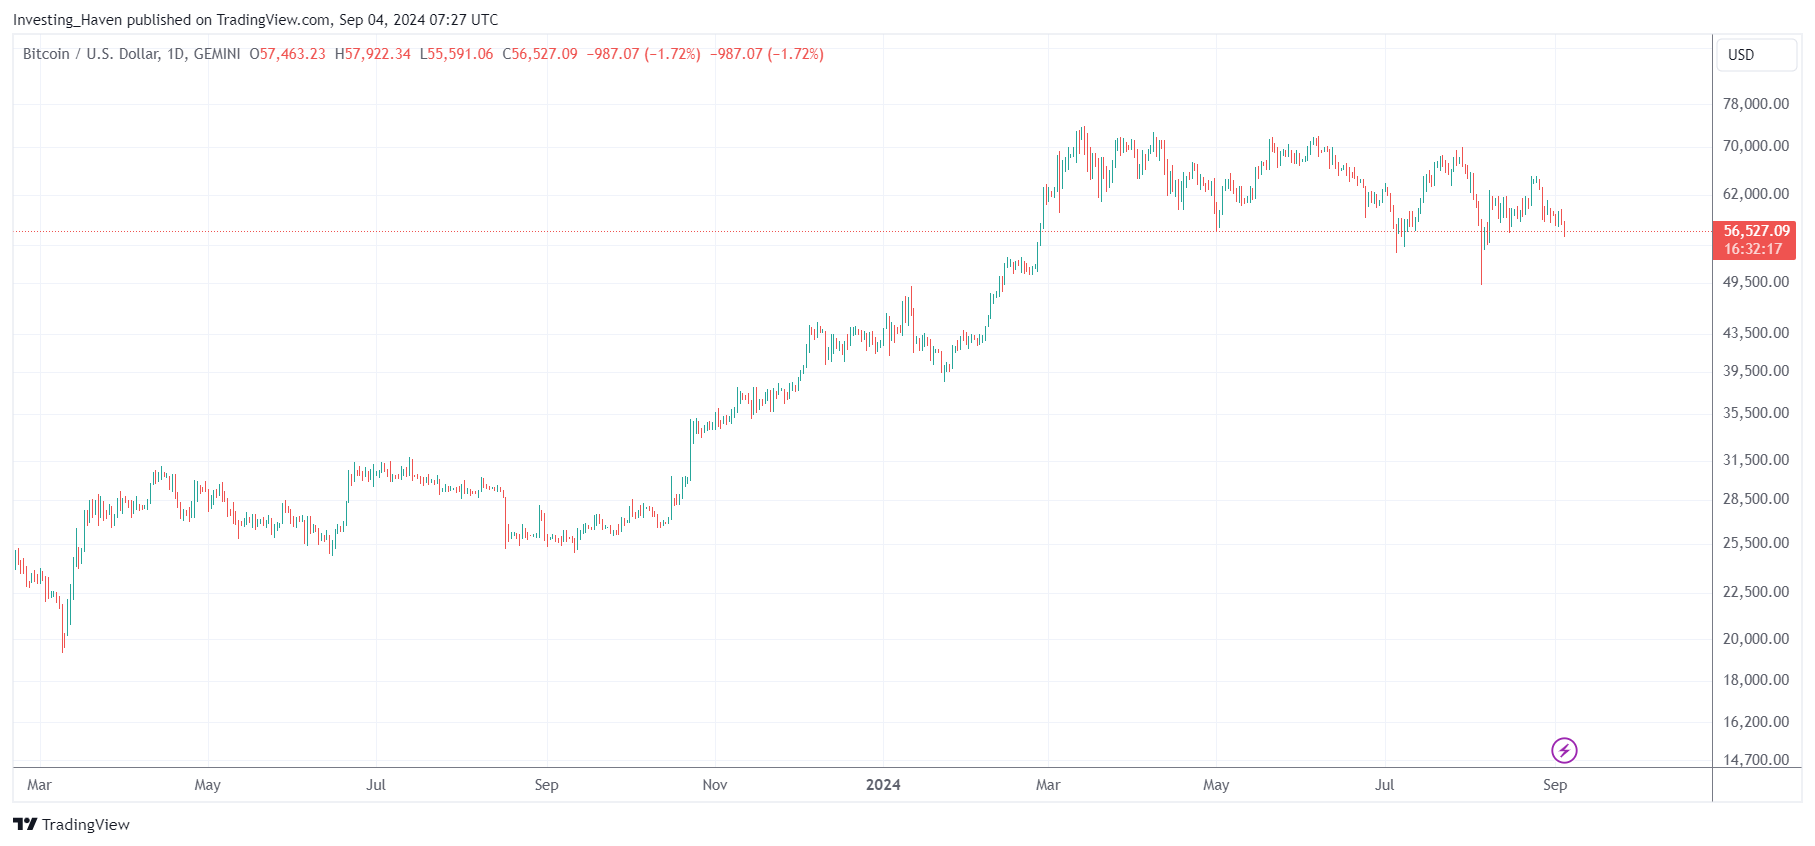This screenshot has width=1815, height=846.
Task: Click the 18,000.00 price axis label
Action: click(x=1756, y=680)
